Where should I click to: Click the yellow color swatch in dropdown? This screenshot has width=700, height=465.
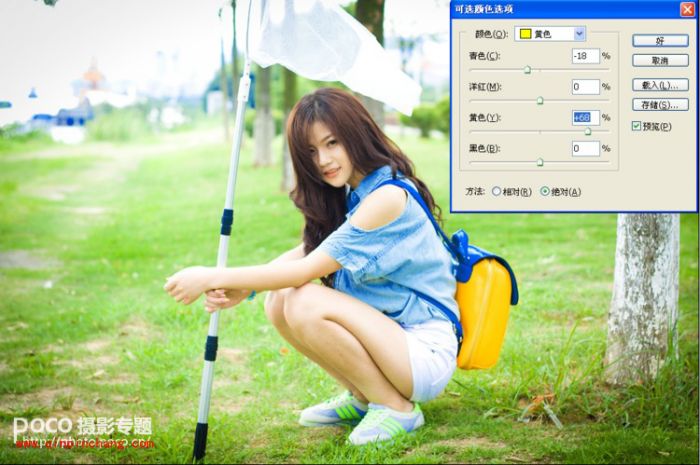pos(525,34)
